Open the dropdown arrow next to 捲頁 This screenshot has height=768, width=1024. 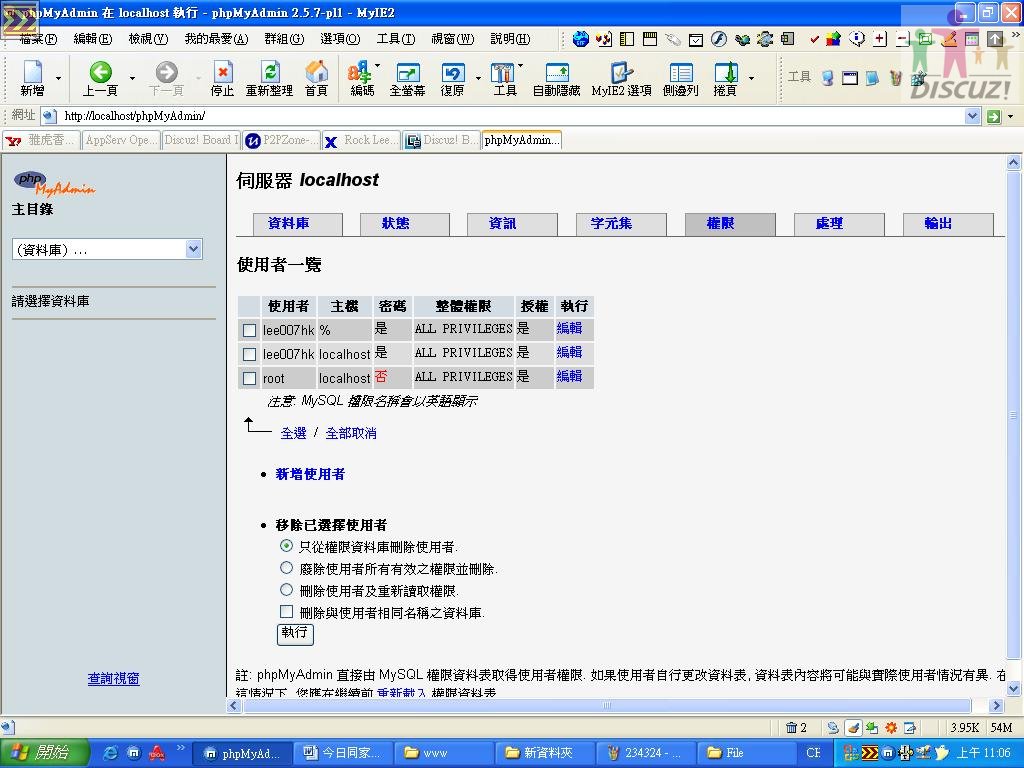tap(751, 78)
